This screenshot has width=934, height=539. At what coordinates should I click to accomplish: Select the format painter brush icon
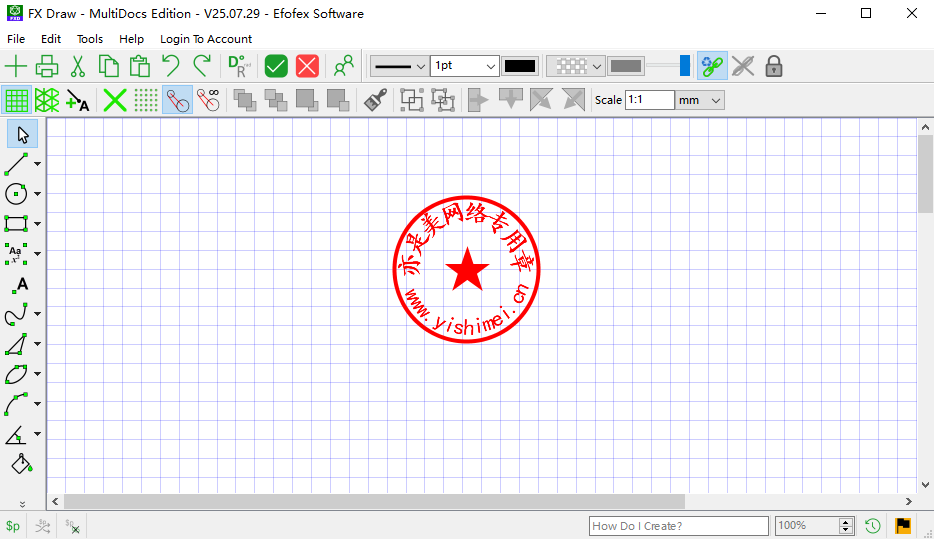coord(375,100)
